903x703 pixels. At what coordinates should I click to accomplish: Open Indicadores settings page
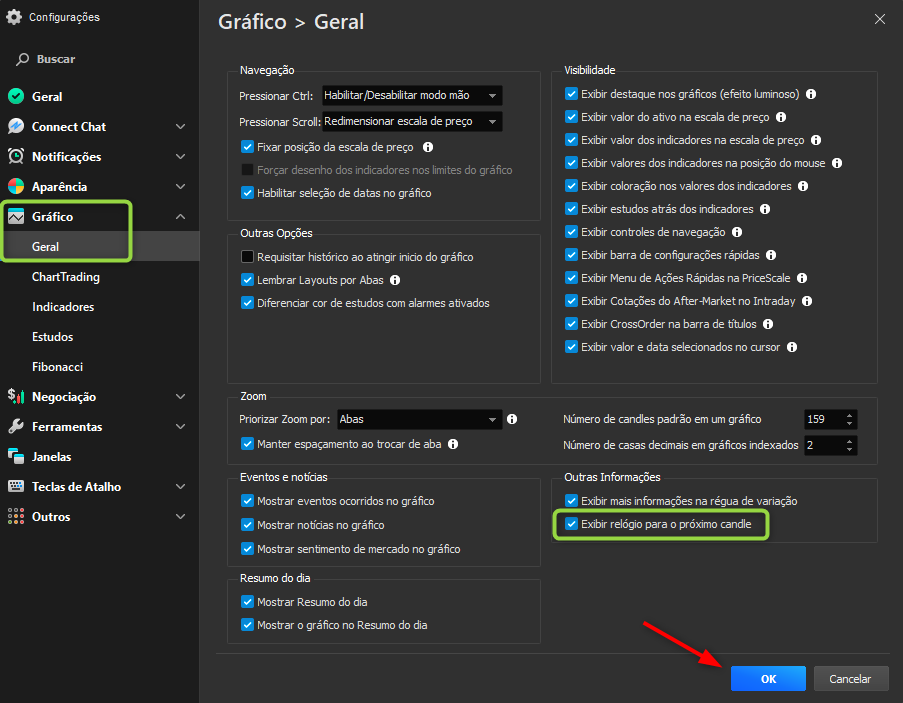point(63,306)
